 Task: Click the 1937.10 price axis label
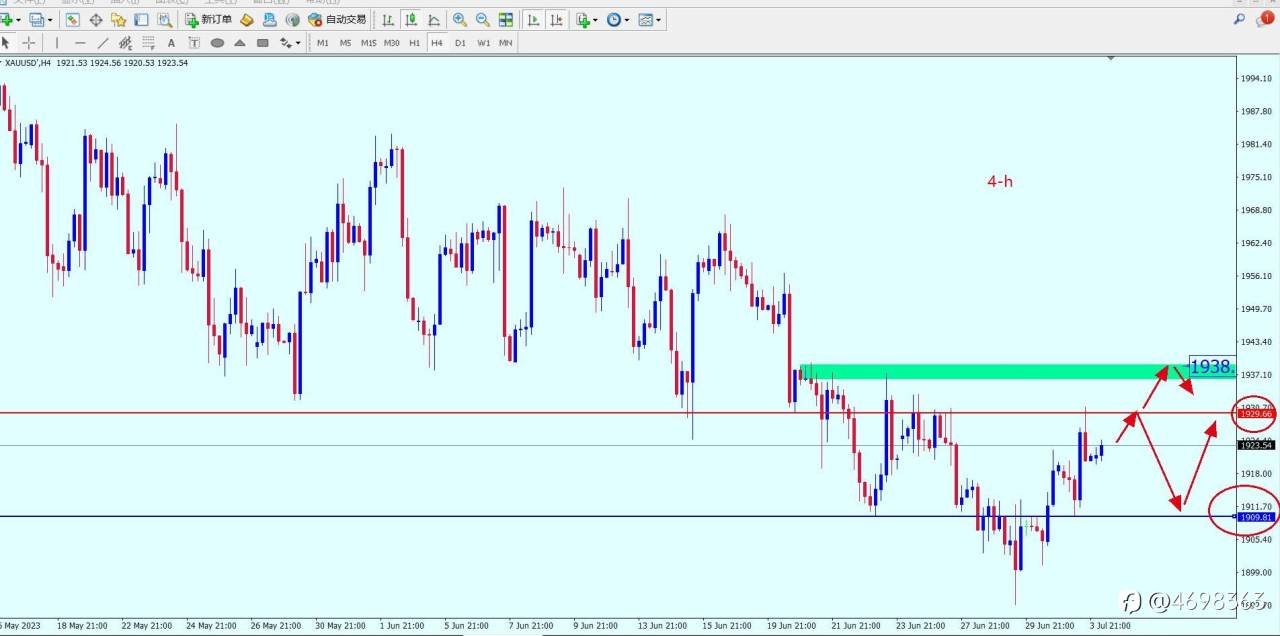pyautogui.click(x=1255, y=375)
